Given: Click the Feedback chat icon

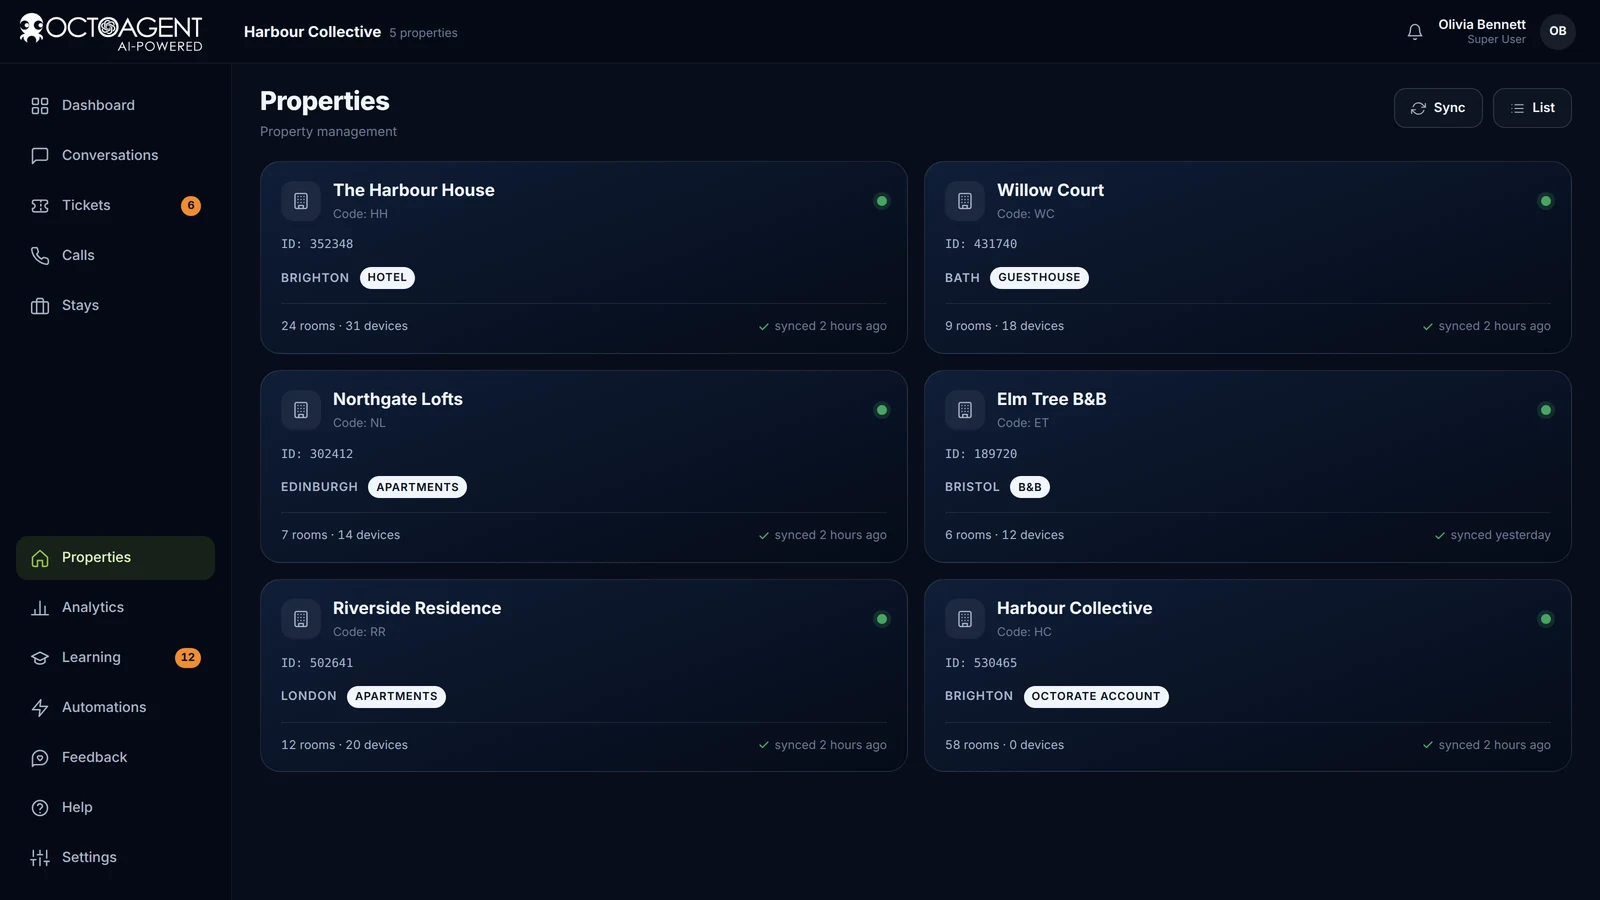Looking at the screenshot, I should tap(40, 758).
